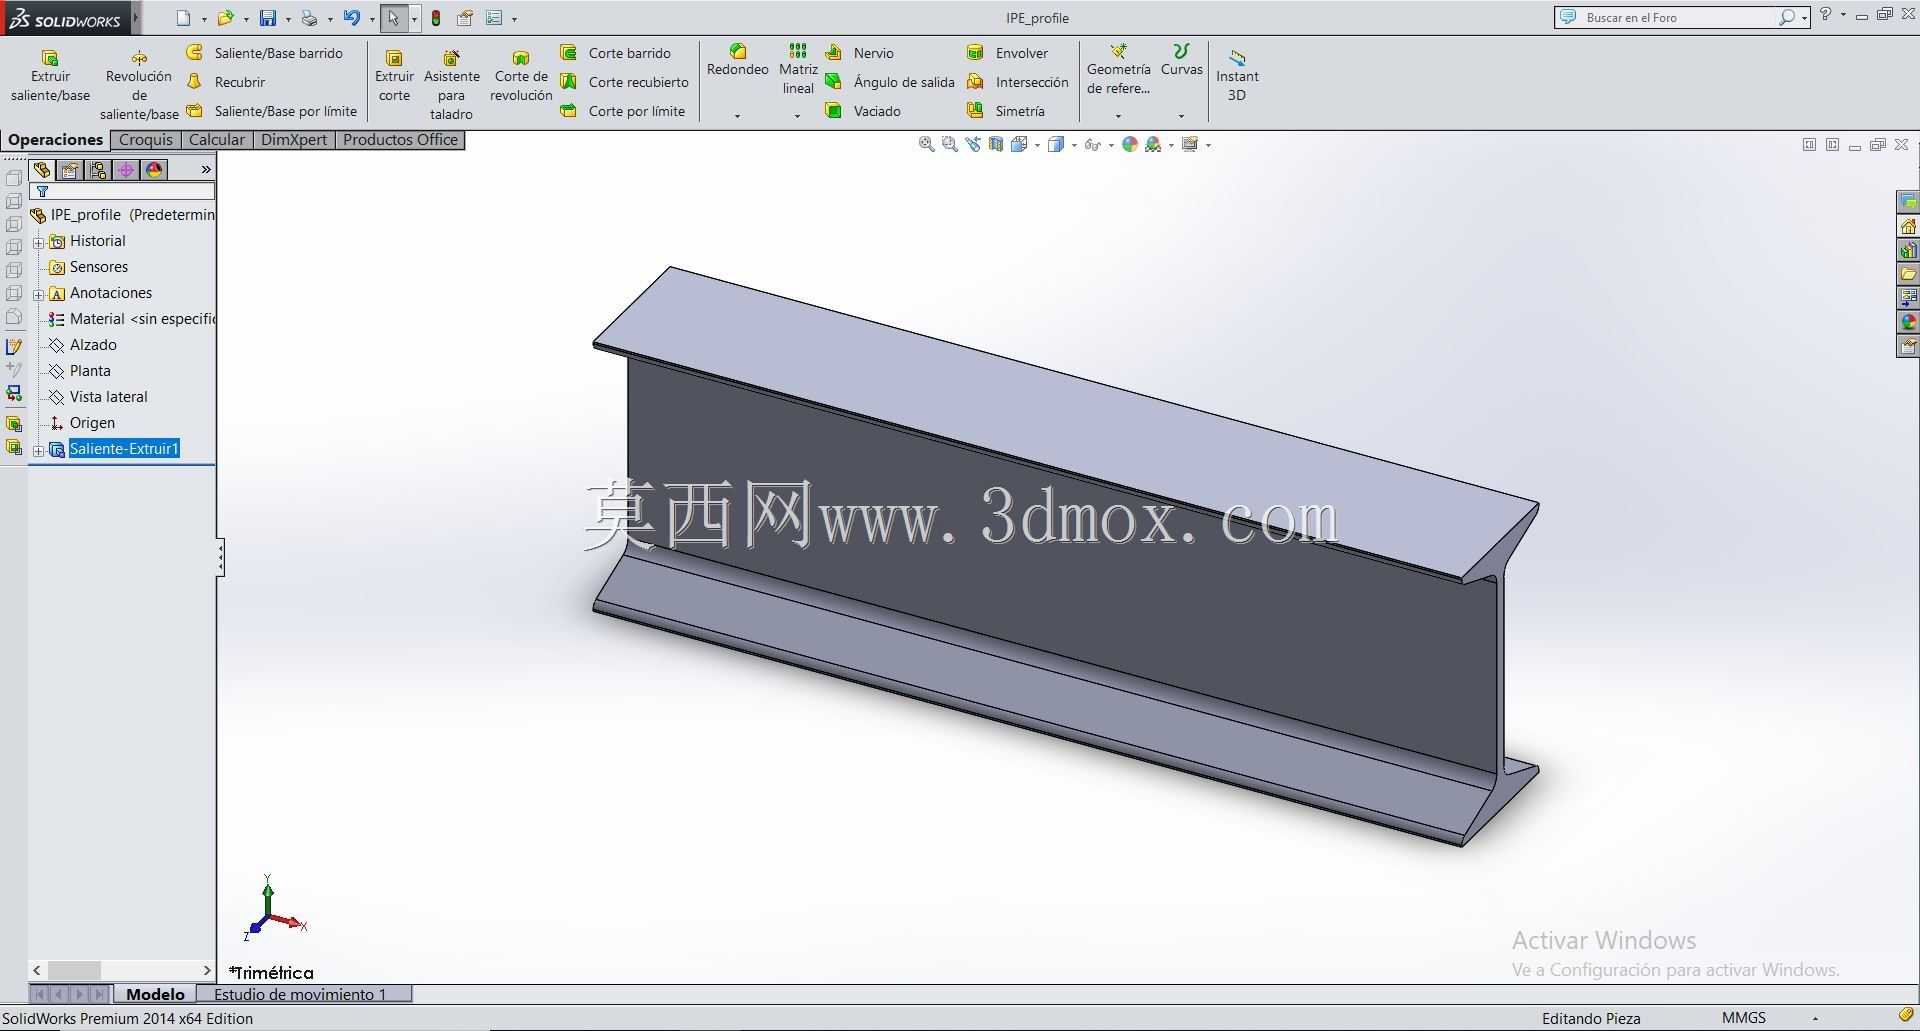Image resolution: width=1920 pixels, height=1031 pixels.
Task: Open Geometría de referencia dropdown arrow
Action: pyautogui.click(x=1118, y=116)
